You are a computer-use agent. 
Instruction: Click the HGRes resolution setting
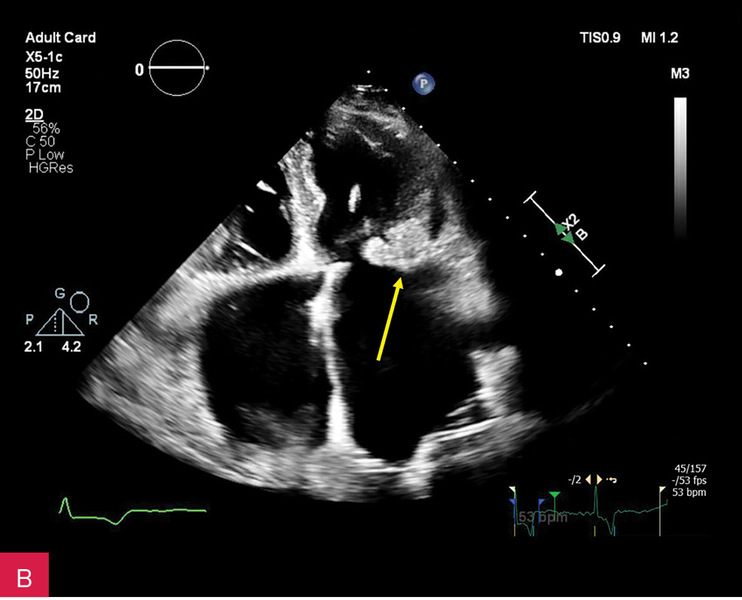(51, 168)
